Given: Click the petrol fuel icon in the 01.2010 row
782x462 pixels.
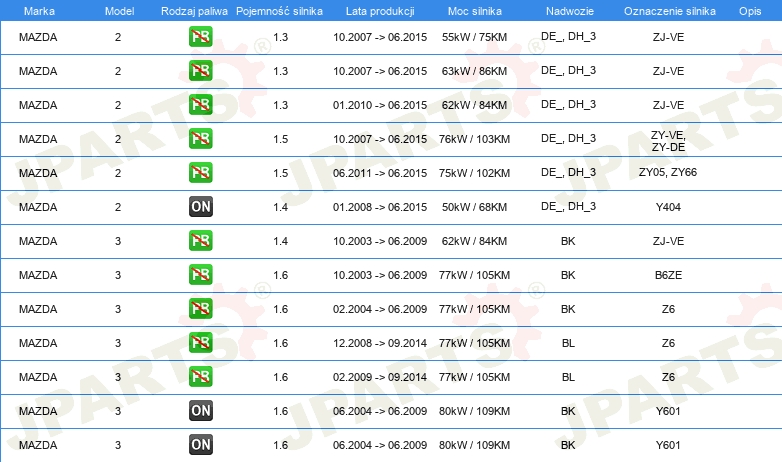Looking at the screenshot, I should click(x=200, y=105).
